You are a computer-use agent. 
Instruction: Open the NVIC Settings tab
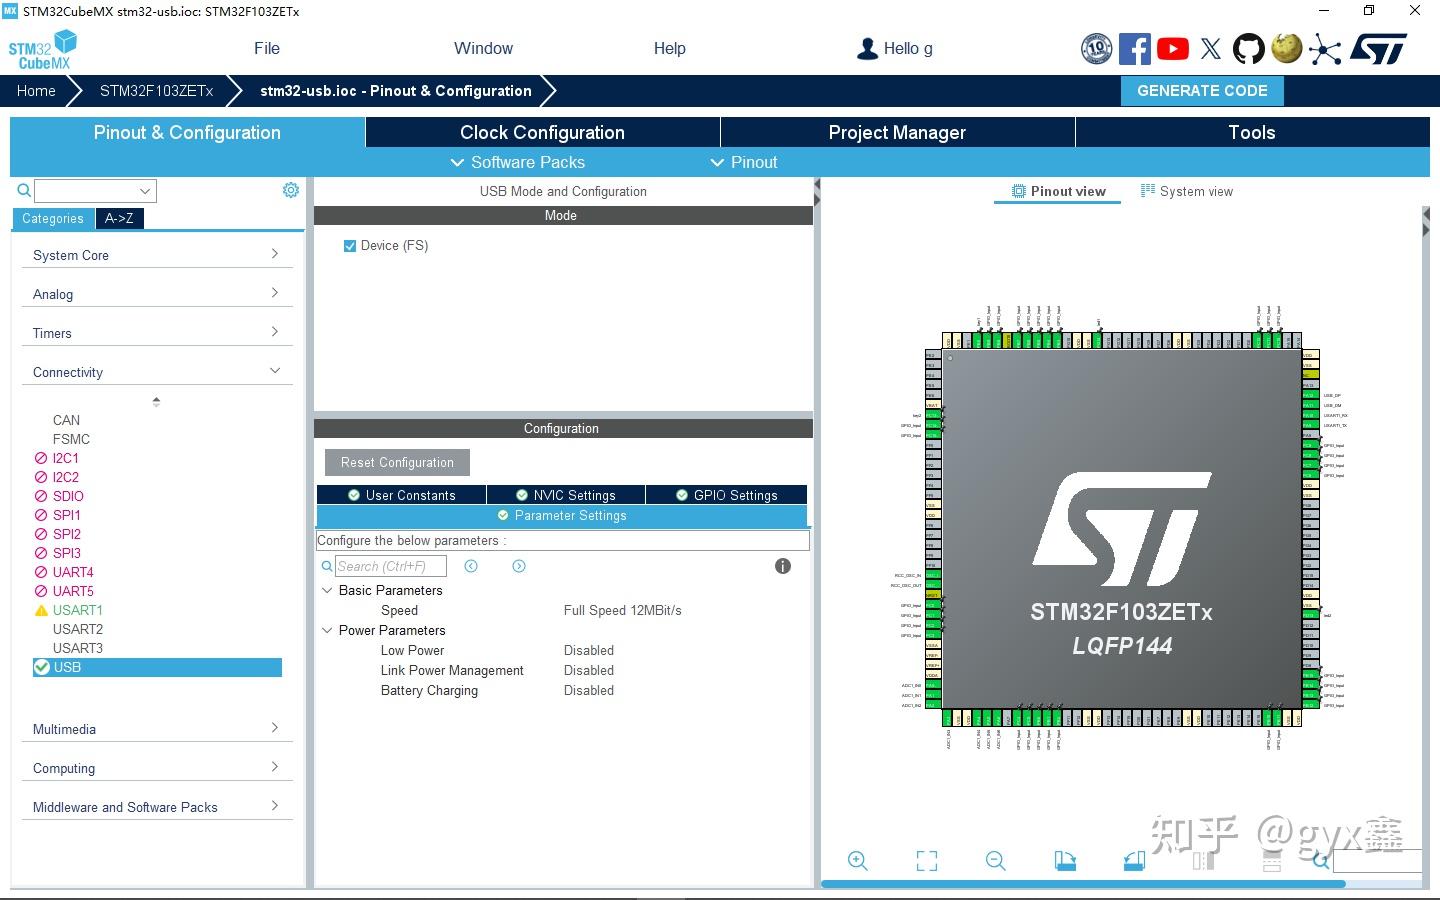(x=566, y=495)
